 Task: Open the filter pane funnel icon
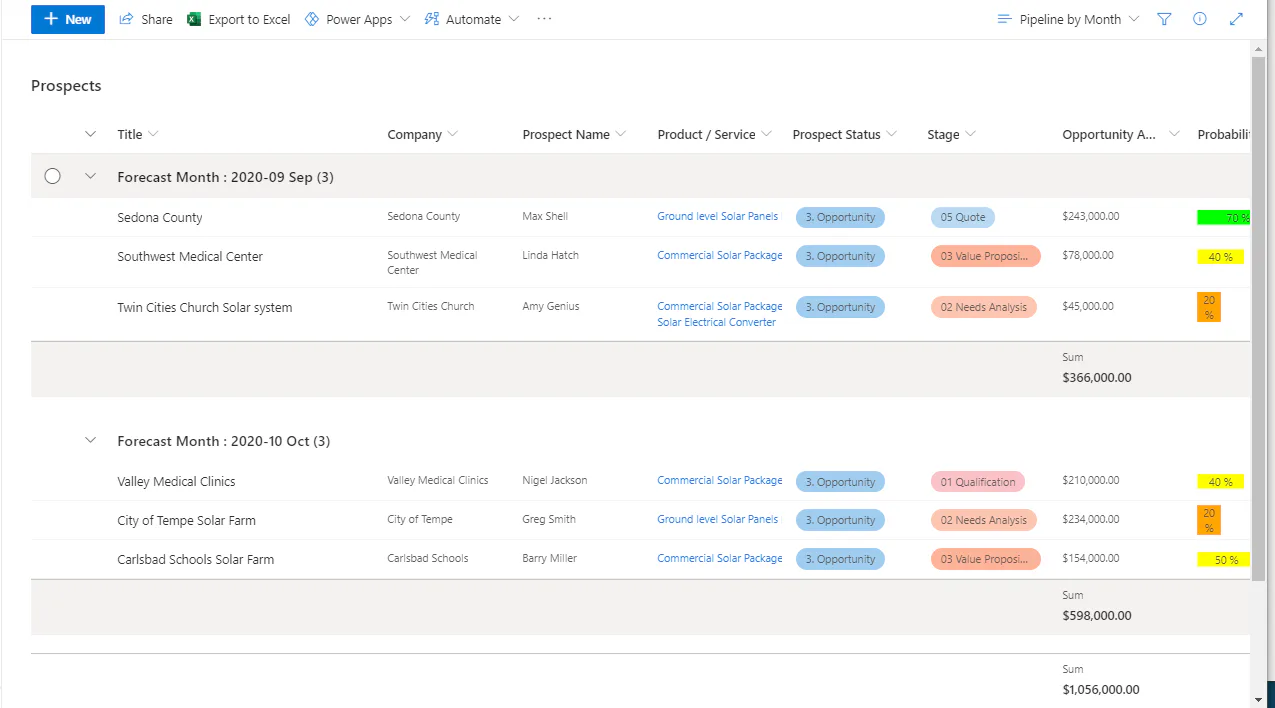[x=1164, y=19]
